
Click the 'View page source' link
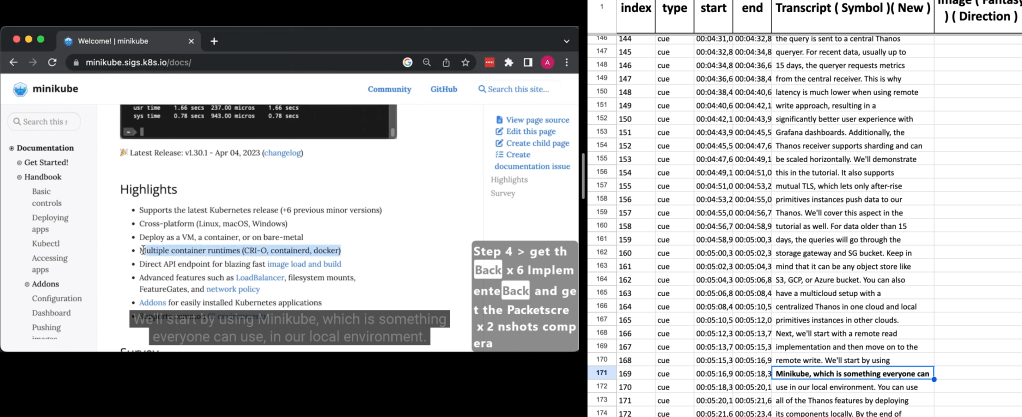tap(533, 120)
